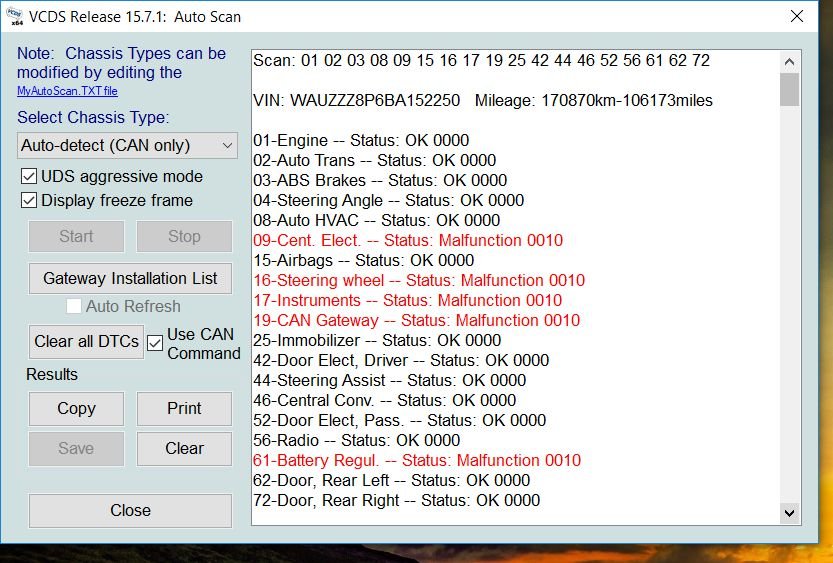Viewport: 833px width, 563px height.
Task: Click 03-ABS Brakes status line
Action: pyautogui.click(x=380, y=181)
